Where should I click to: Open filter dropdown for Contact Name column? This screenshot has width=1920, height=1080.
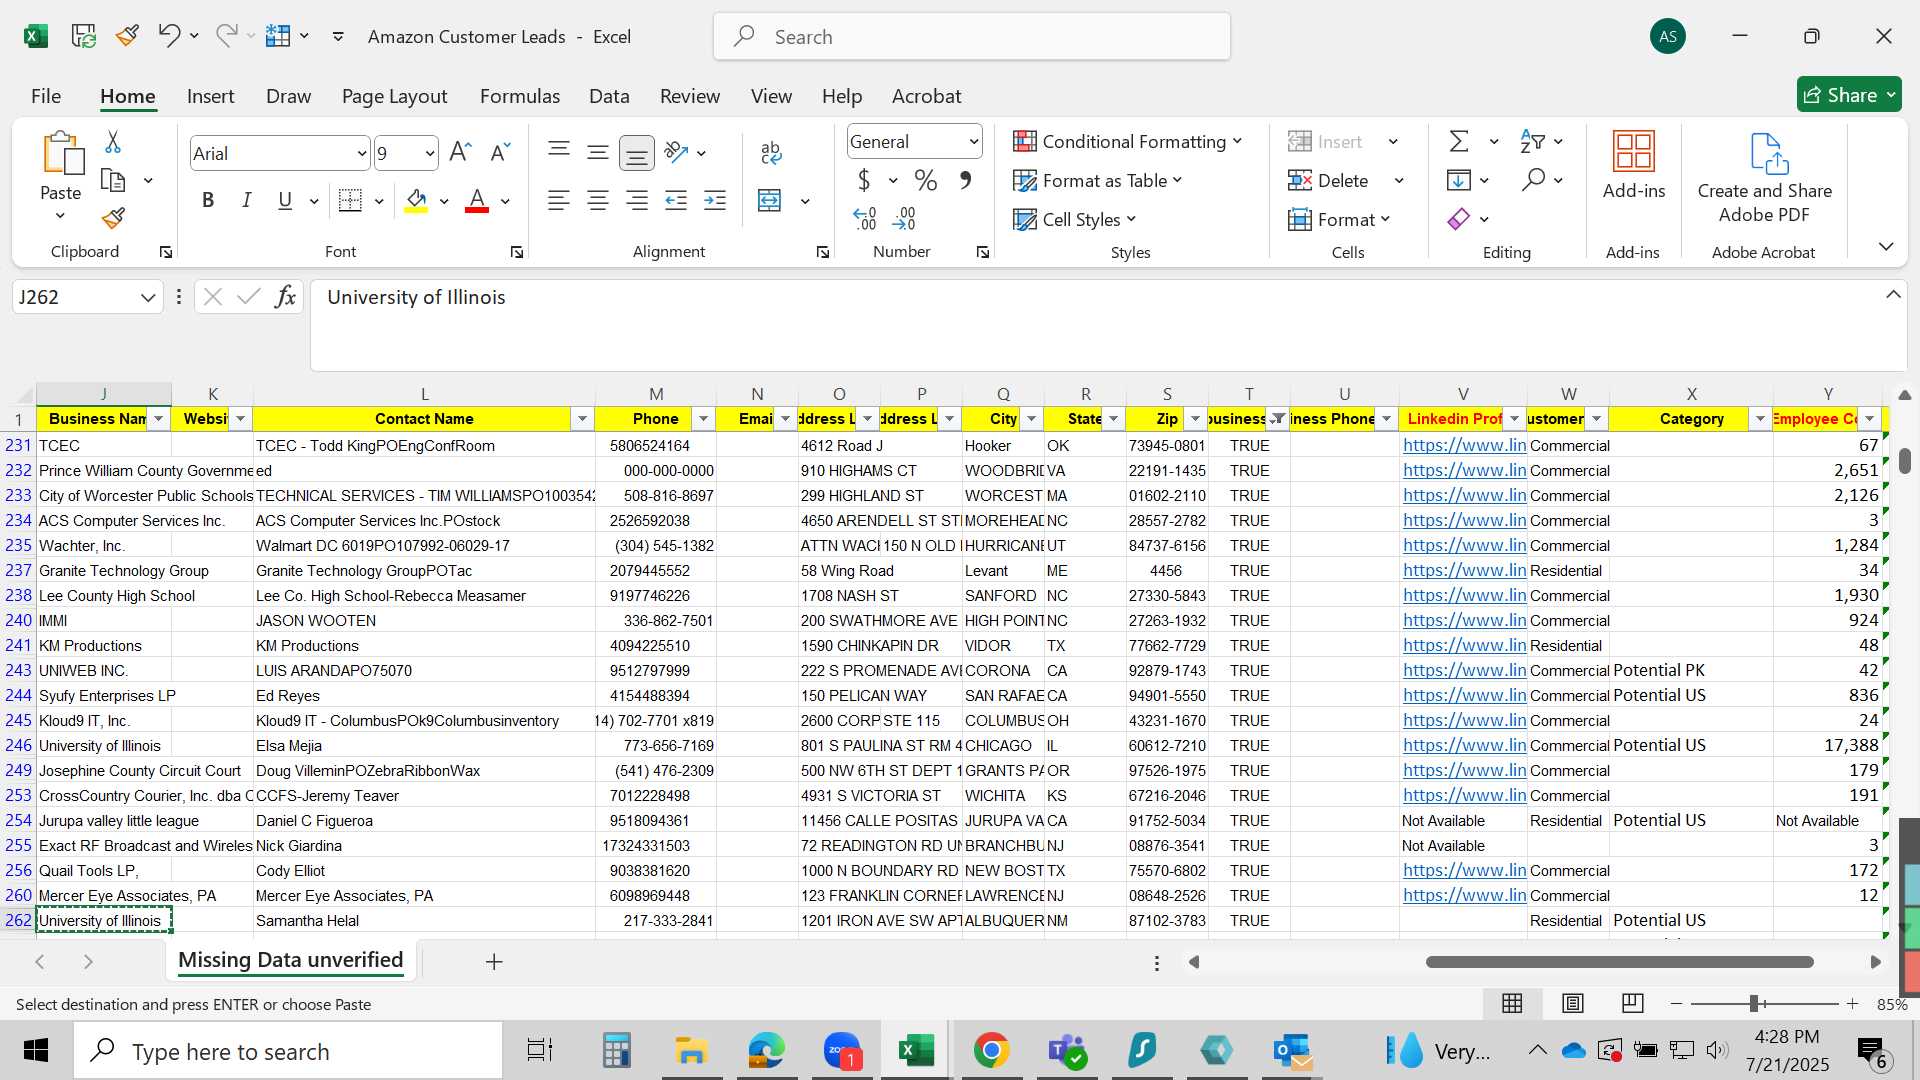(582, 419)
